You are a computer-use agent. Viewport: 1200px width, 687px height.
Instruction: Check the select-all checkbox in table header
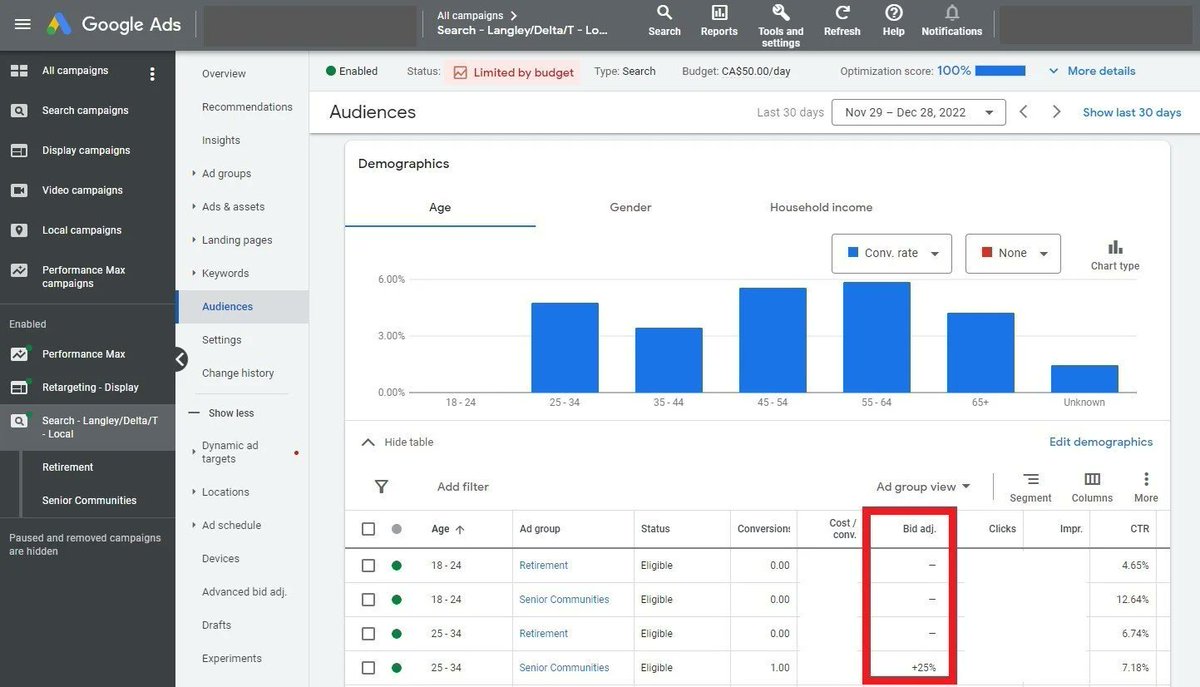pos(368,528)
